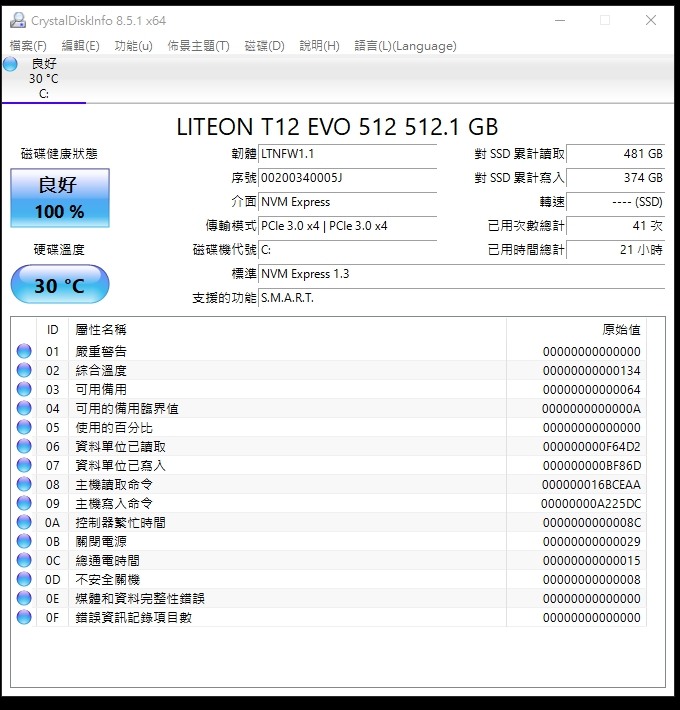Select the raw value 0000000000000A
The image size is (680, 710).
[x=591, y=409]
